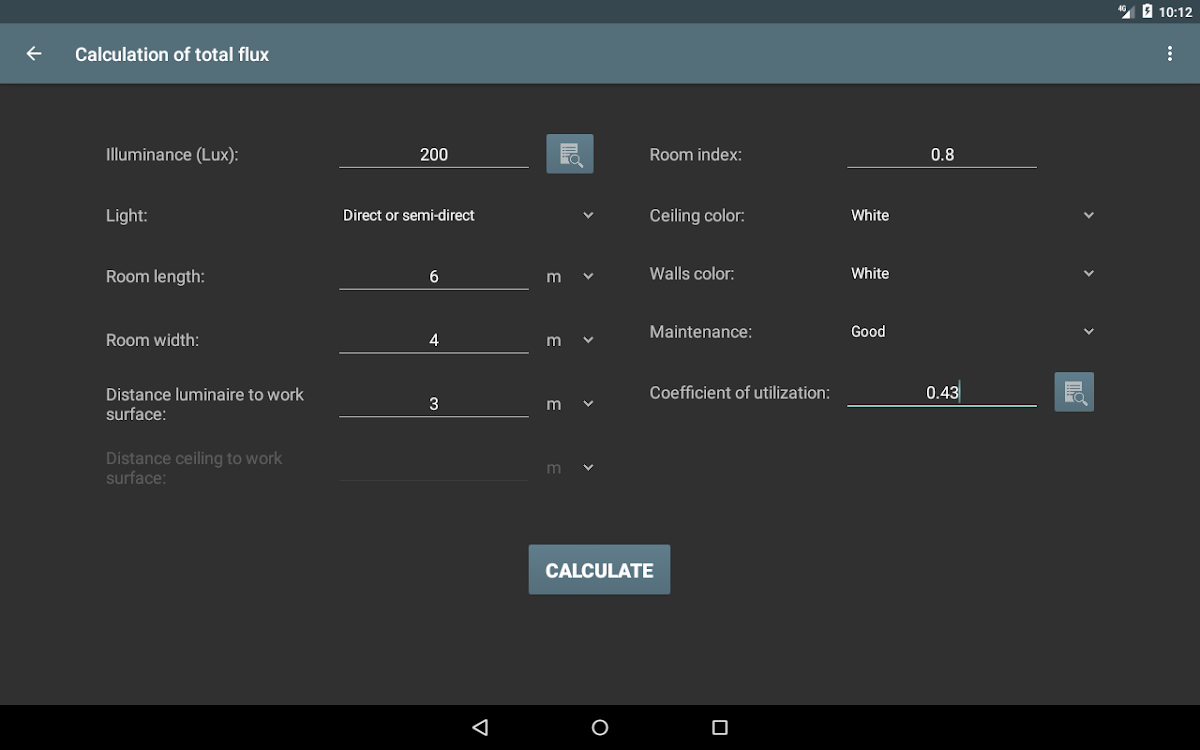Tap the back arrow in the header
Screen dimensions: 1200x750
tap(34, 54)
